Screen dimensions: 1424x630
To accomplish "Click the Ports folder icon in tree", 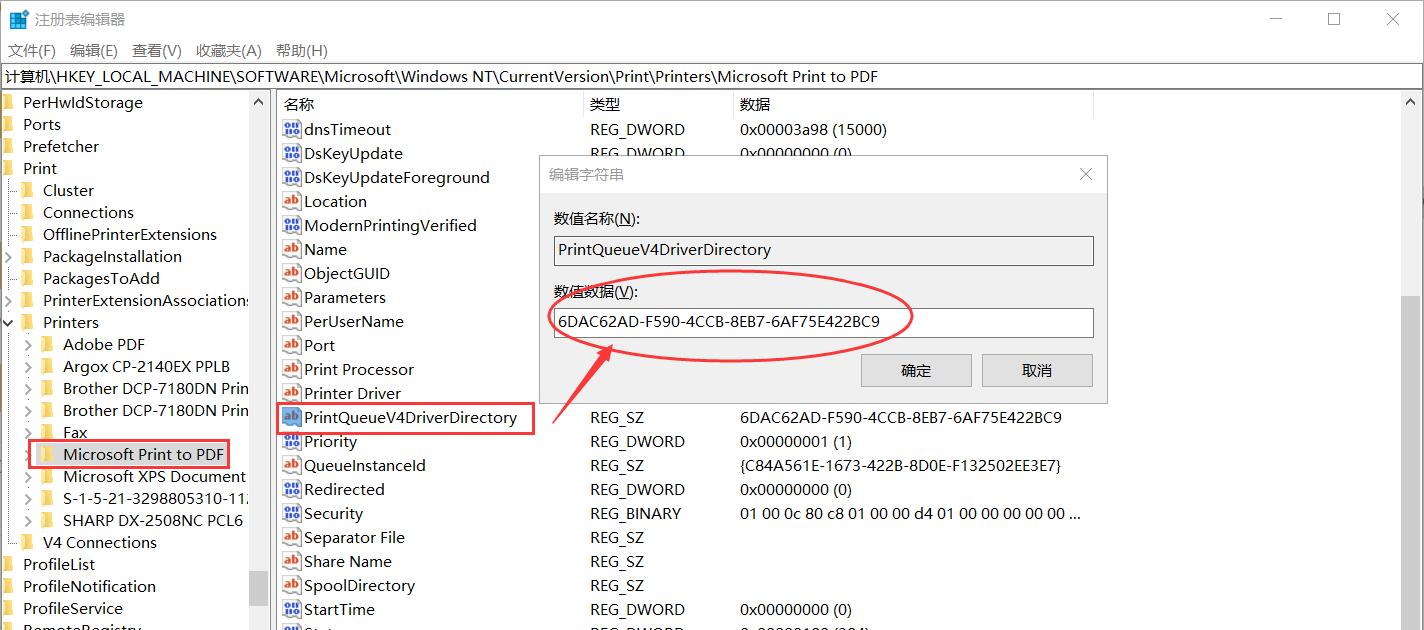I will point(8,124).
